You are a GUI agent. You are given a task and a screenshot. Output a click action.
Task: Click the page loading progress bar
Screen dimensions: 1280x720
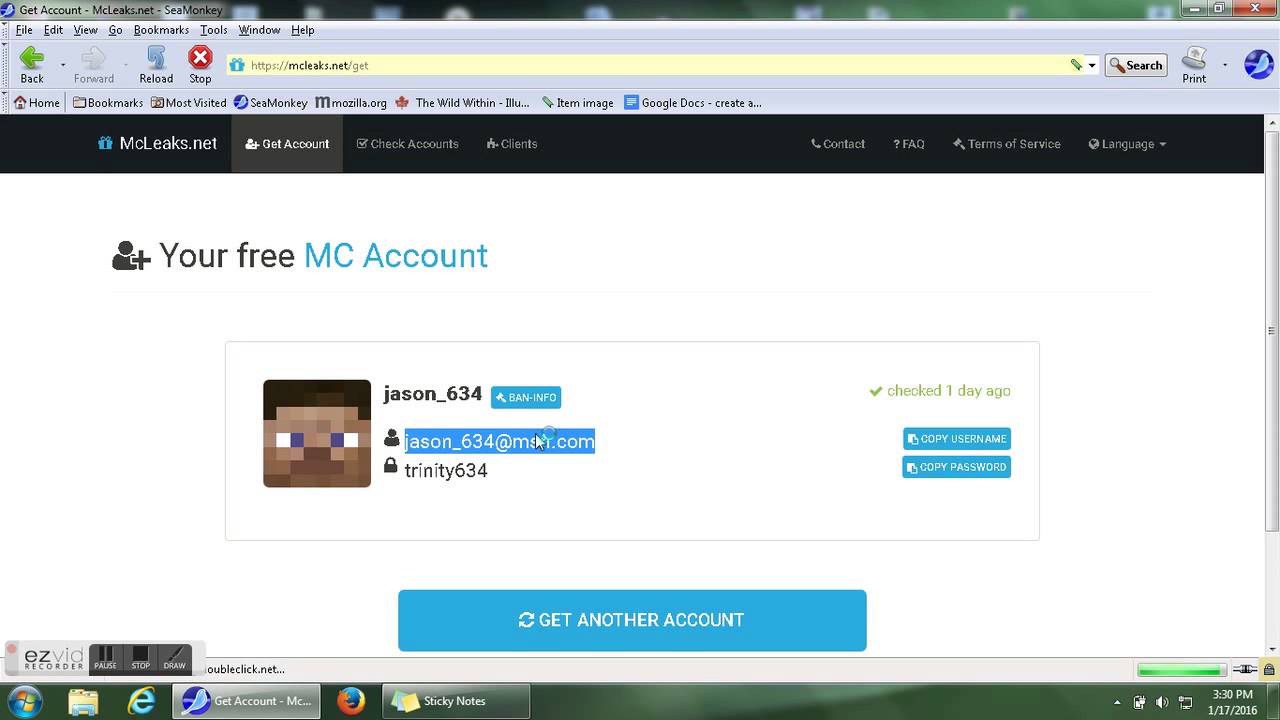pos(1181,669)
